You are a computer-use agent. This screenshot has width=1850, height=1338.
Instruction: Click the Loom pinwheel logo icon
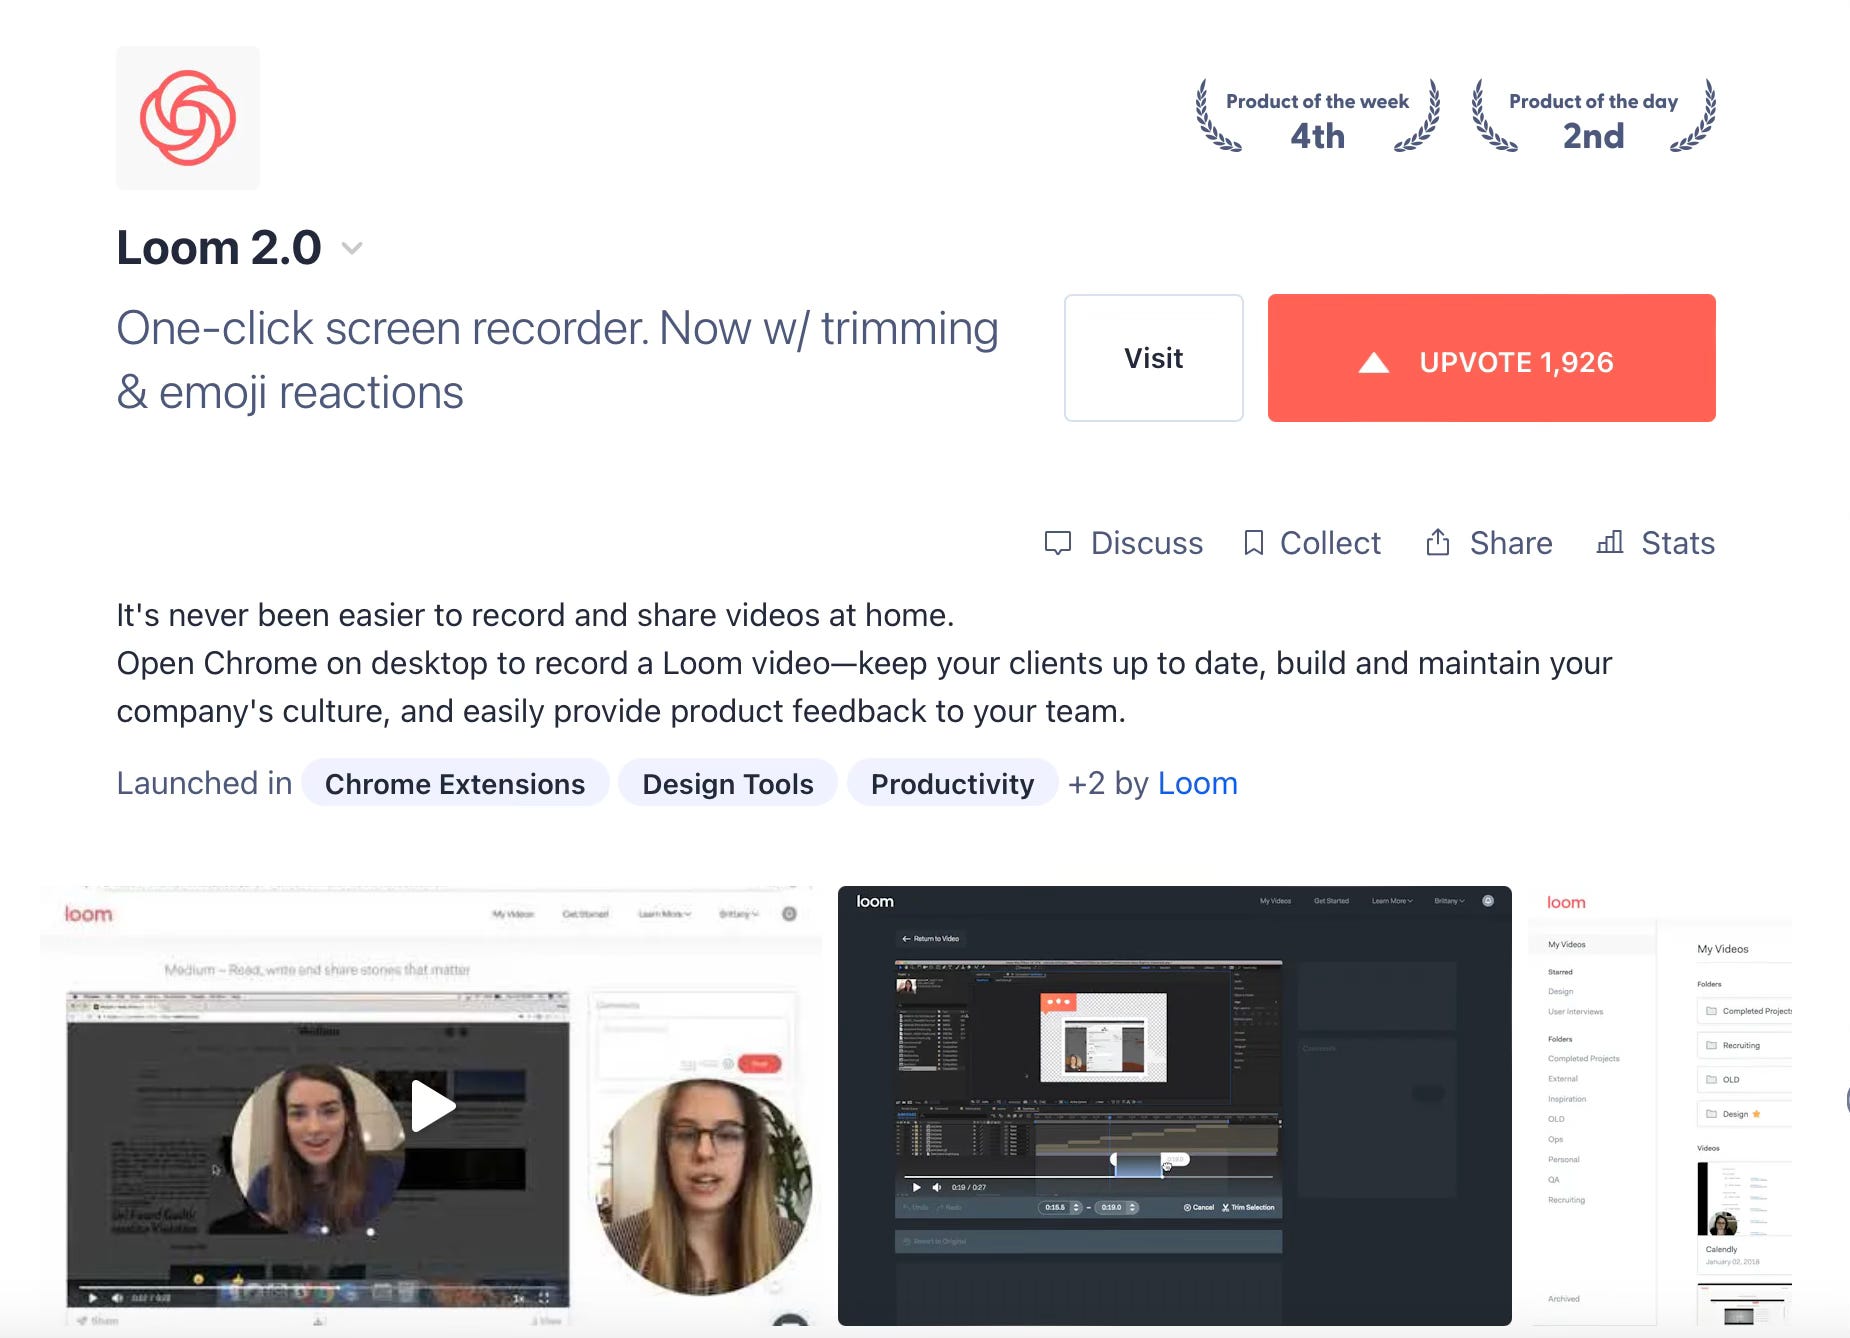(188, 118)
